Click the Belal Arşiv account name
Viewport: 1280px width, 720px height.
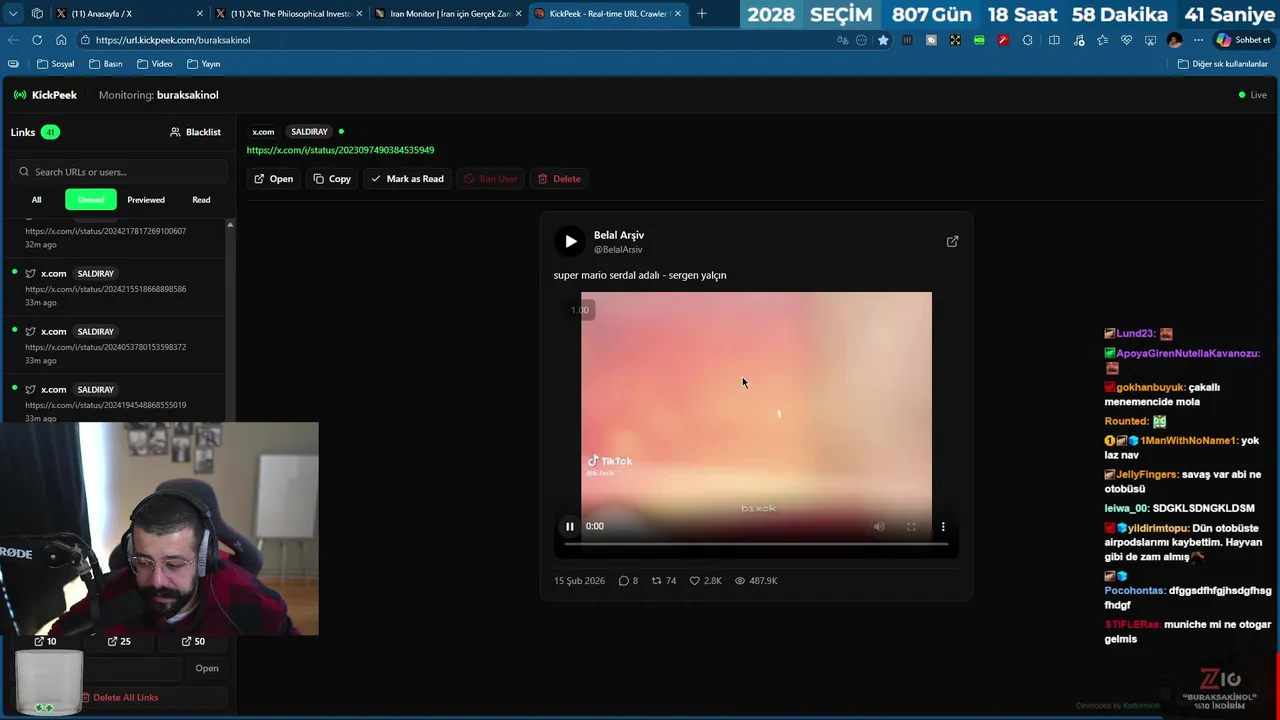(619, 235)
